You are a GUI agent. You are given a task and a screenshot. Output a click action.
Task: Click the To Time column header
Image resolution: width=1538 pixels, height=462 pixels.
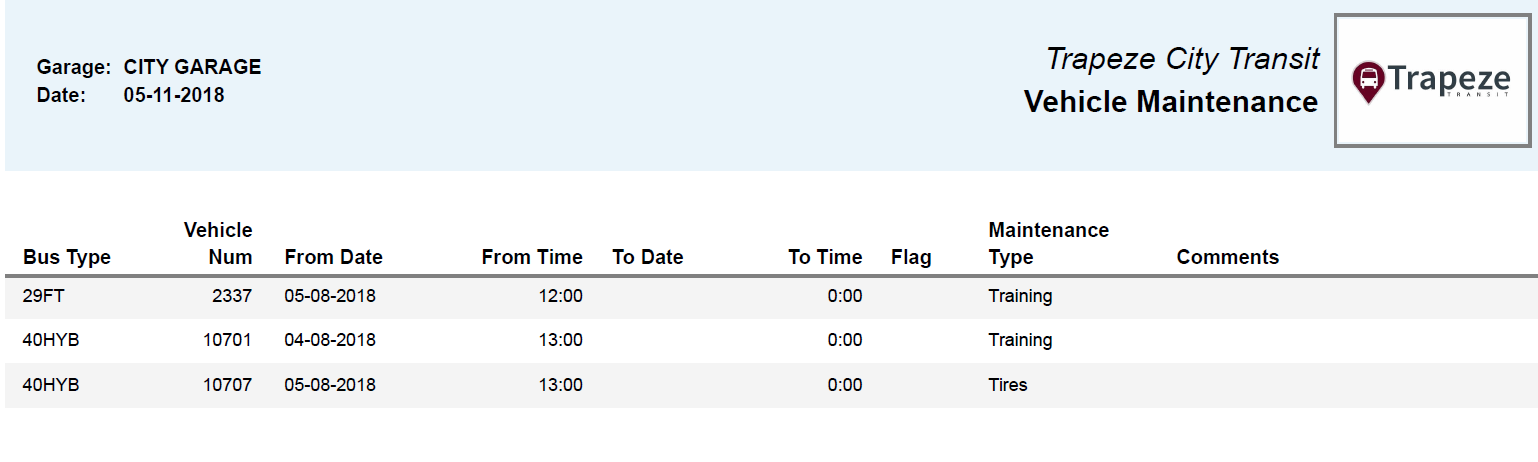click(824, 257)
